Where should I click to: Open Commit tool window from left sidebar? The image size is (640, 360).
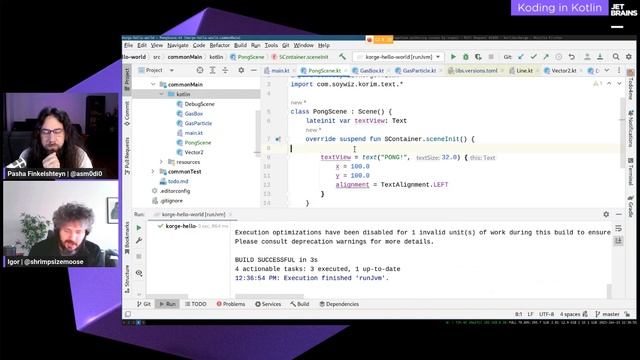click(x=127, y=113)
